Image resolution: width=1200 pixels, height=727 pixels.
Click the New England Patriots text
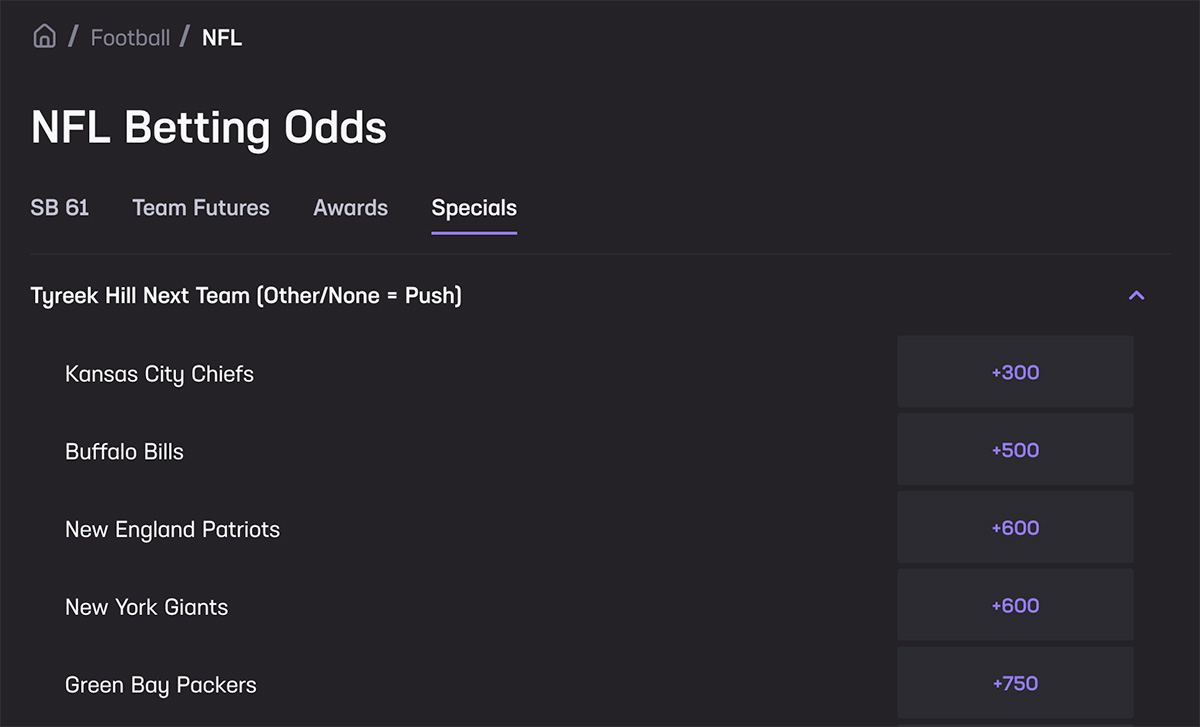click(x=172, y=529)
